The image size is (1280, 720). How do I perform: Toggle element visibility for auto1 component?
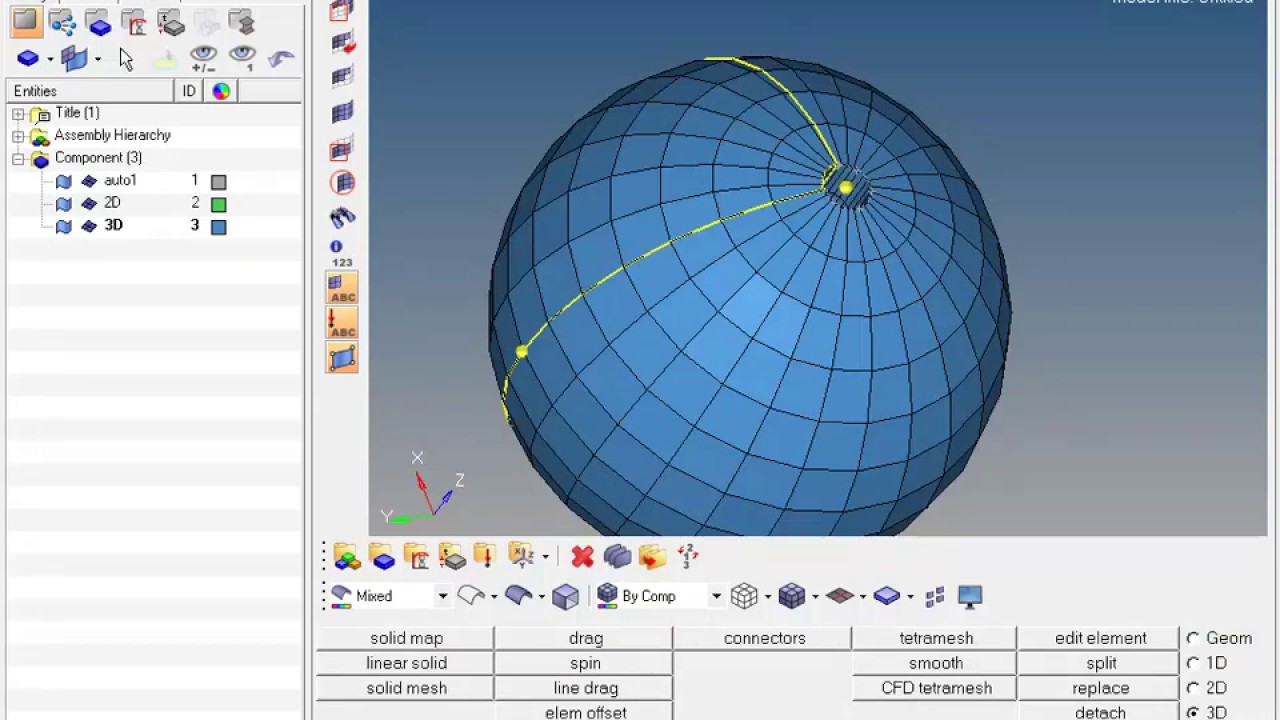click(89, 181)
